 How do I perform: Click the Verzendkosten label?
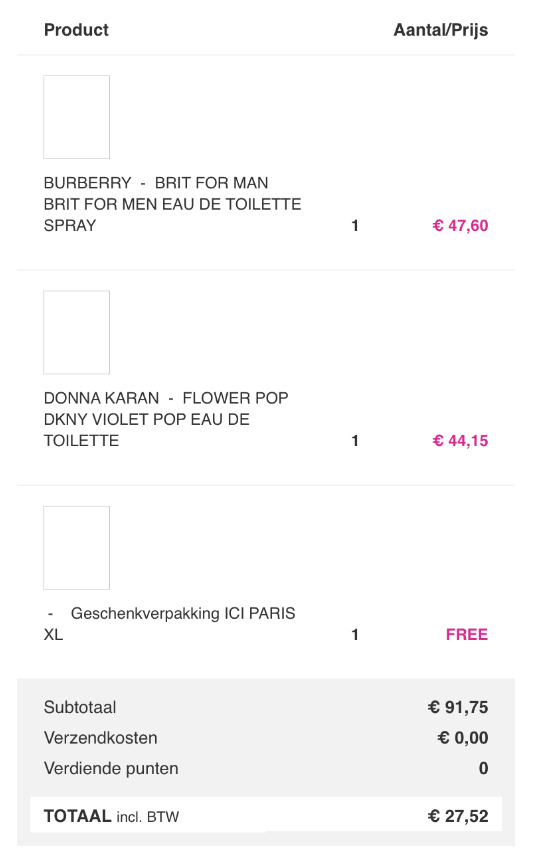pyautogui.click(x=101, y=738)
